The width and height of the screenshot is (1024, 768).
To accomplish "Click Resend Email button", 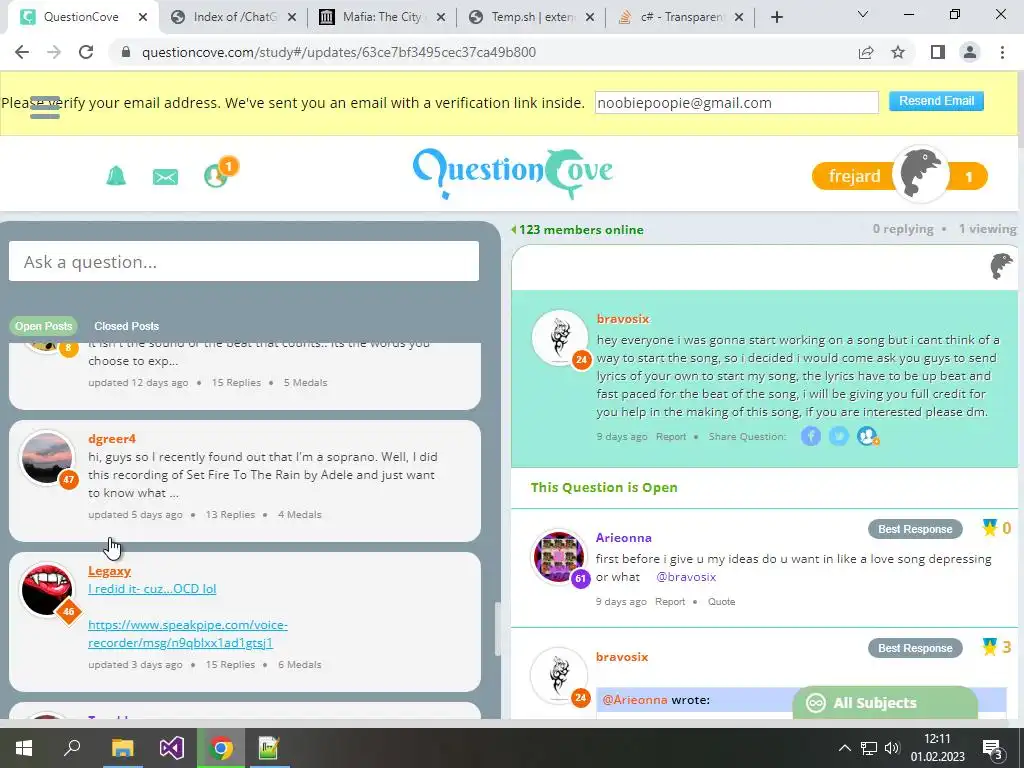I will (x=936, y=101).
